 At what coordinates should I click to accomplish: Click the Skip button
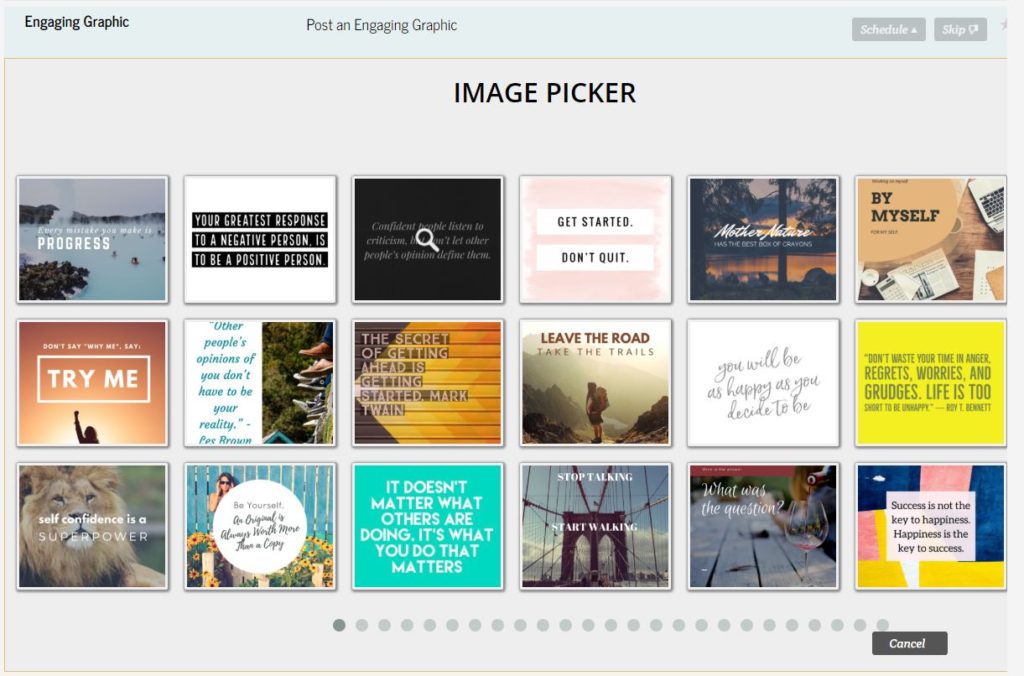(x=960, y=29)
